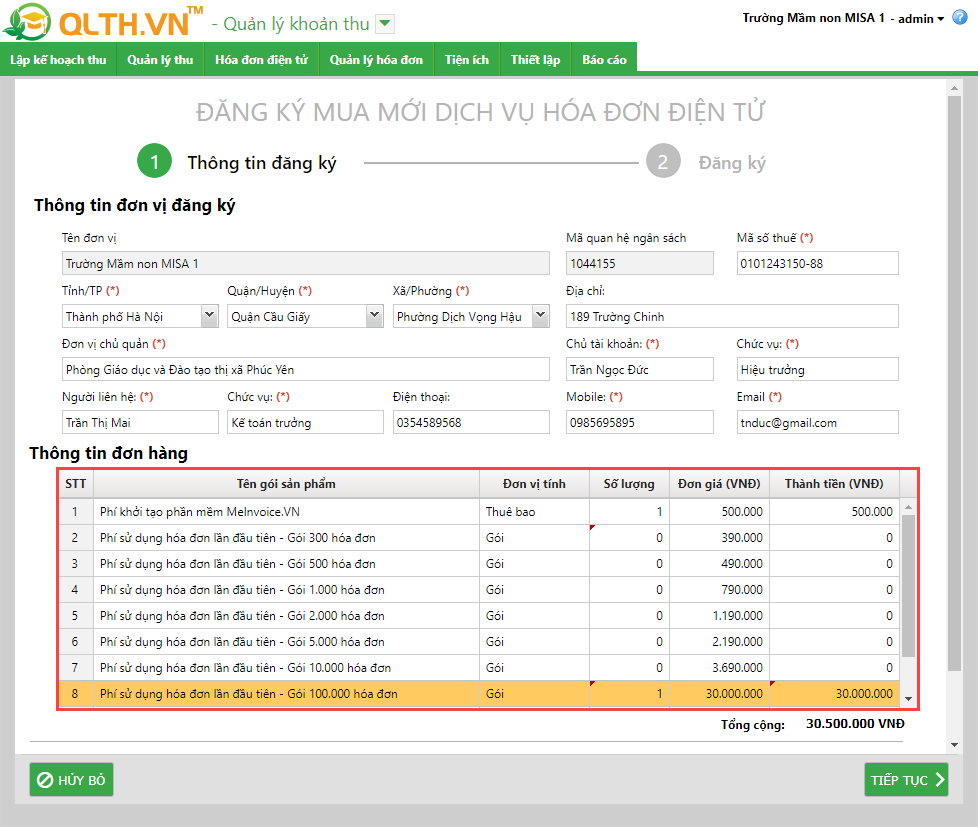Screen dimensions: 978x827
Task: Edit quantity for Gói 300 hóa đơn
Action: 629,538
